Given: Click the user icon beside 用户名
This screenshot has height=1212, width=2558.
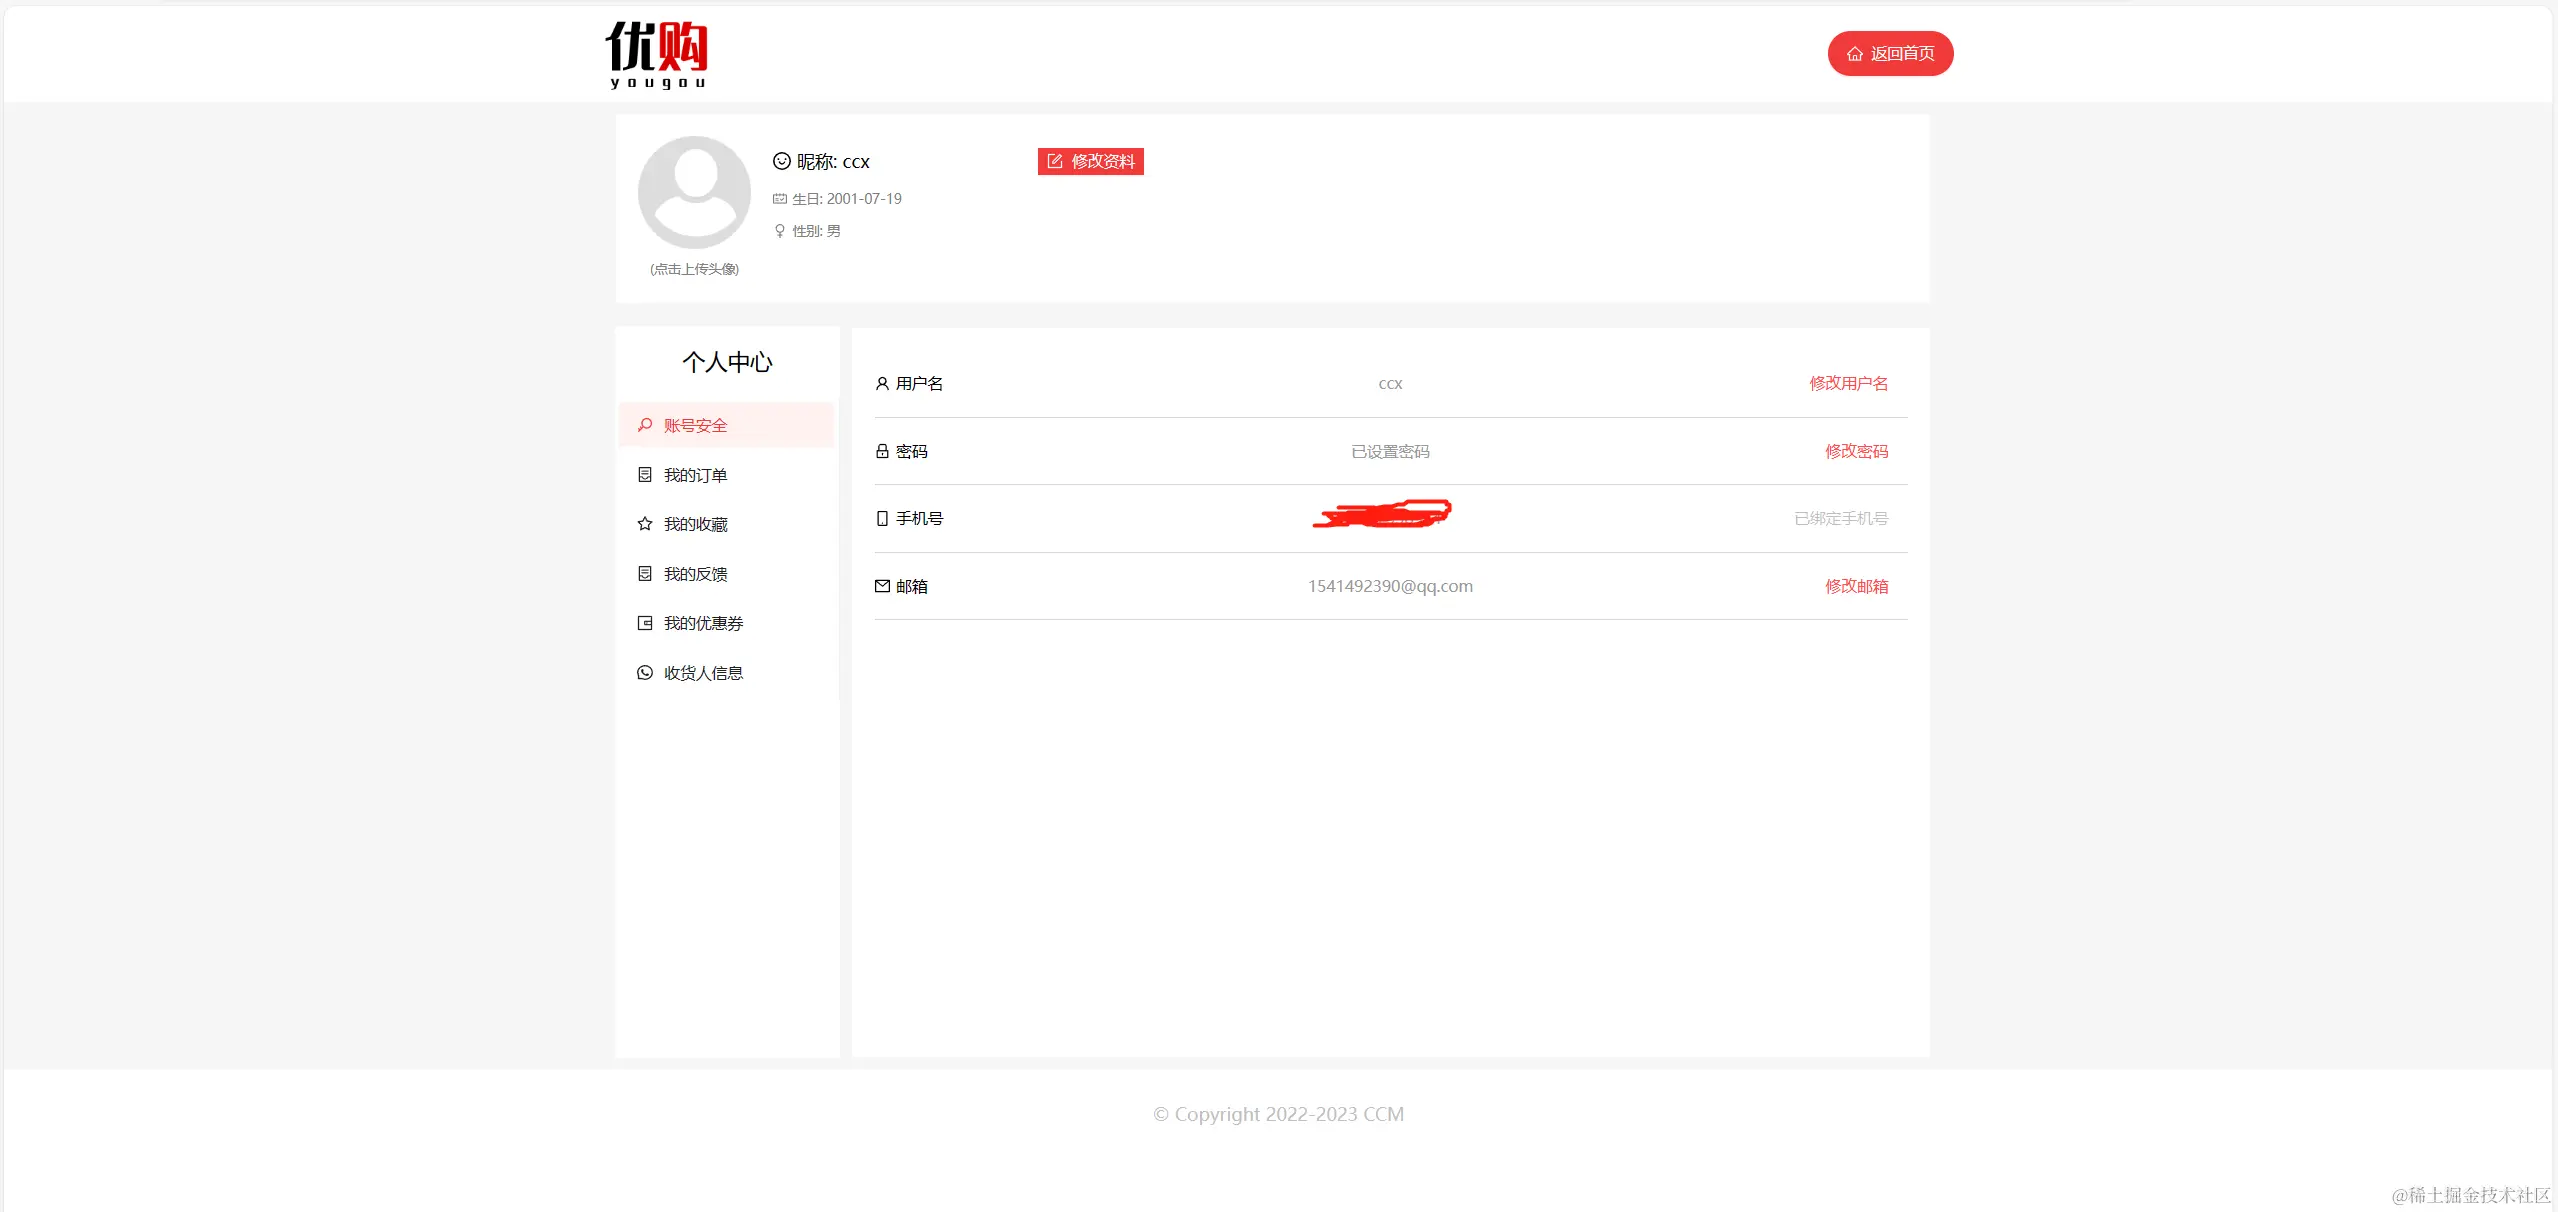Looking at the screenshot, I should click(882, 383).
